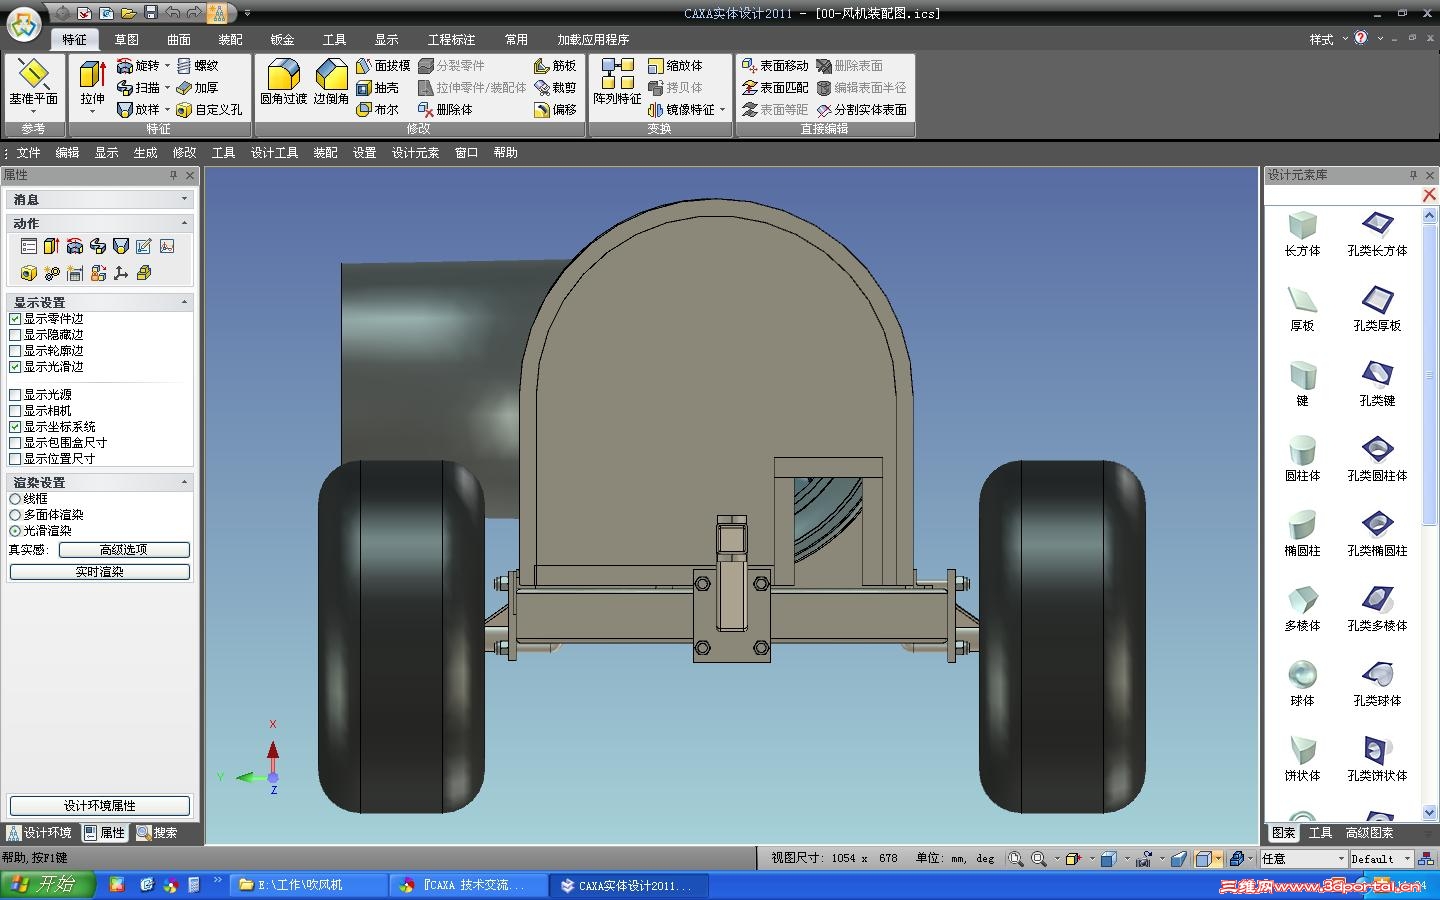The width and height of the screenshot is (1440, 900).
Task: Select the 缩放体 scale body tool
Action: [x=675, y=66]
